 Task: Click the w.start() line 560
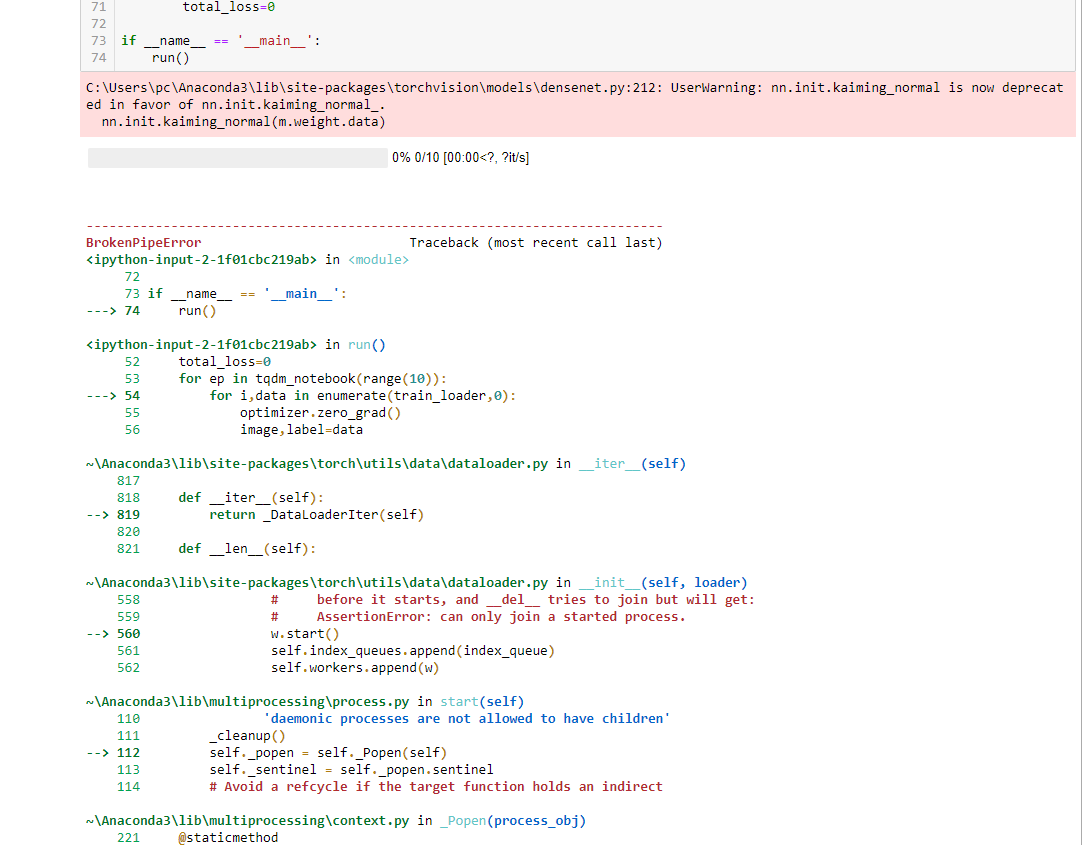[x=305, y=634]
